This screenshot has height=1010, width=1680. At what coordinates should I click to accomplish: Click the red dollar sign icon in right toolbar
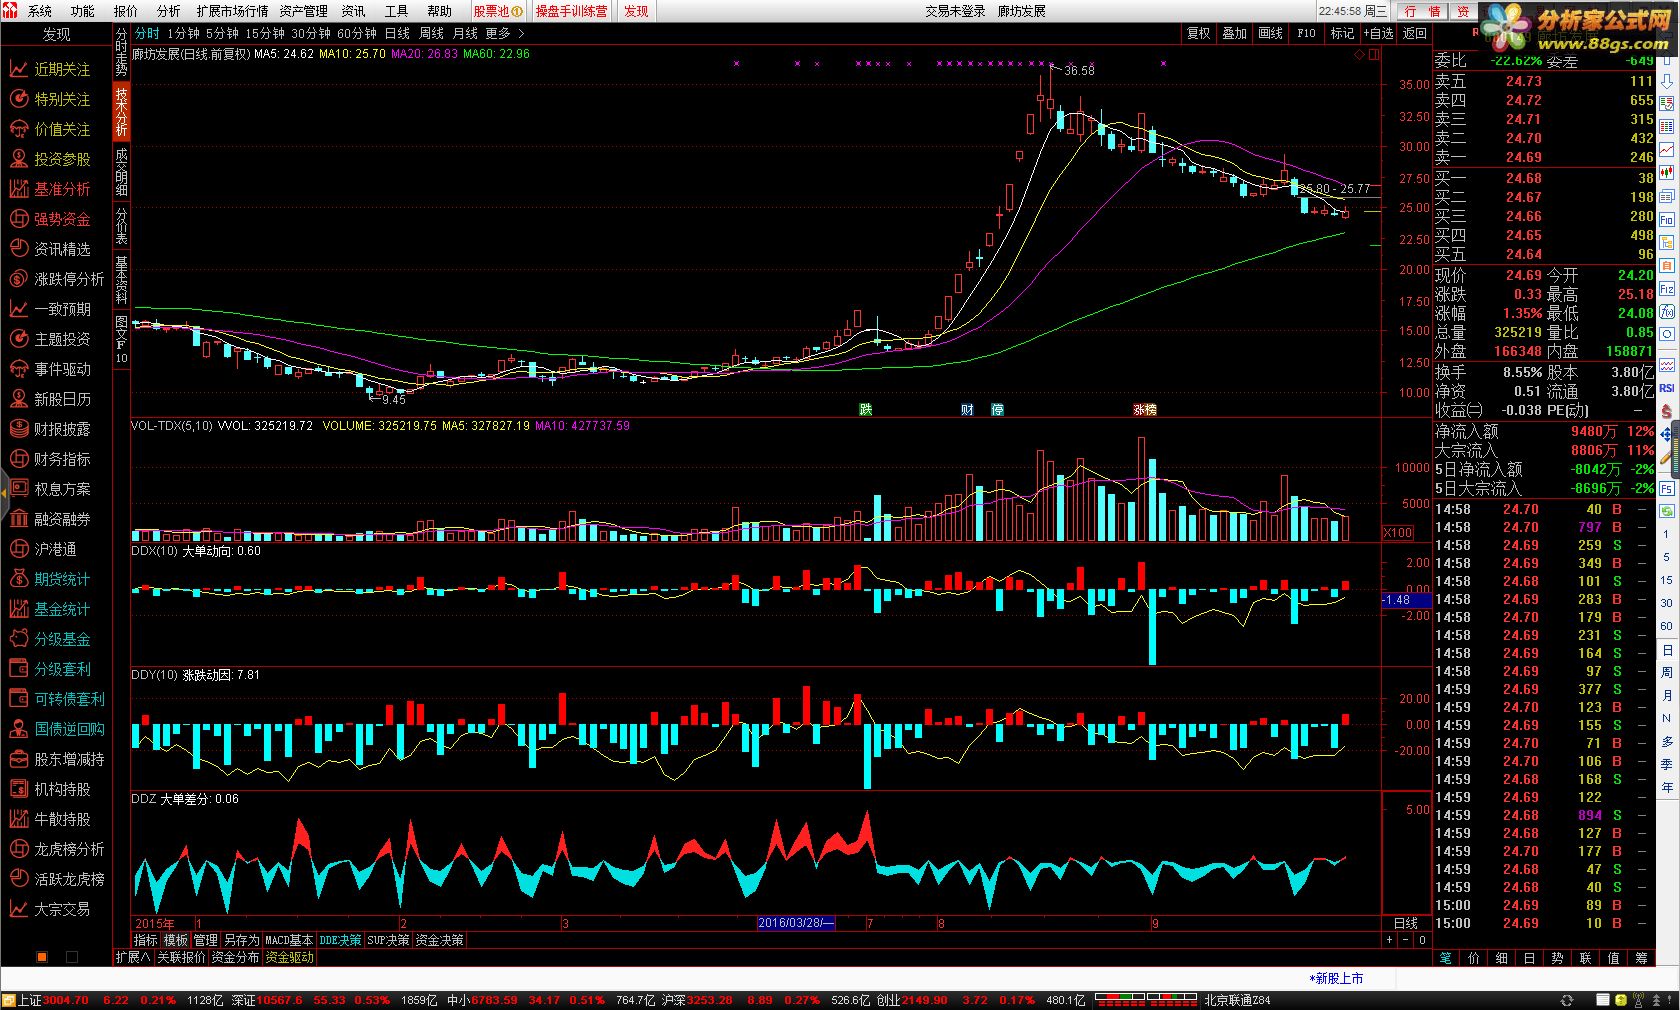coord(1667,411)
